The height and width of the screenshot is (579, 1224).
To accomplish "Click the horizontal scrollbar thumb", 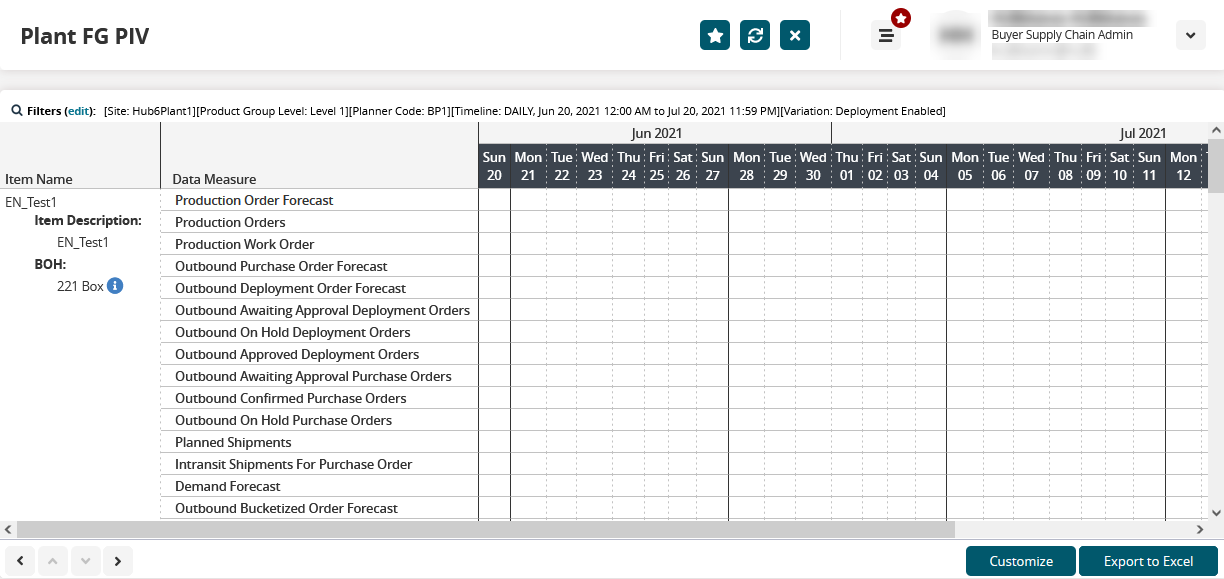I will point(485,529).
